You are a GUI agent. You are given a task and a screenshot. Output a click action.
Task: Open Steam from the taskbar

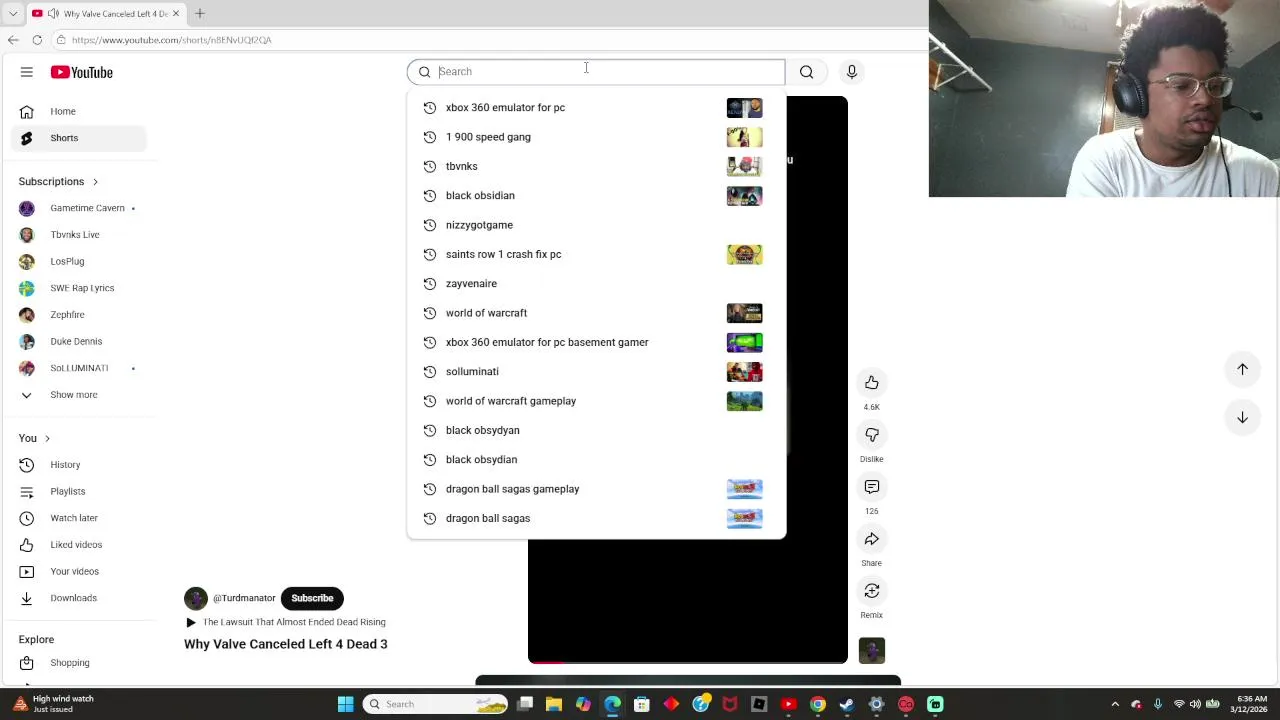click(x=847, y=704)
